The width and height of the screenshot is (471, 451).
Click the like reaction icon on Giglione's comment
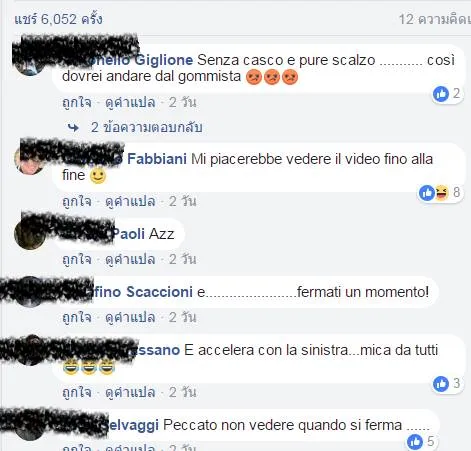click(441, 94)
